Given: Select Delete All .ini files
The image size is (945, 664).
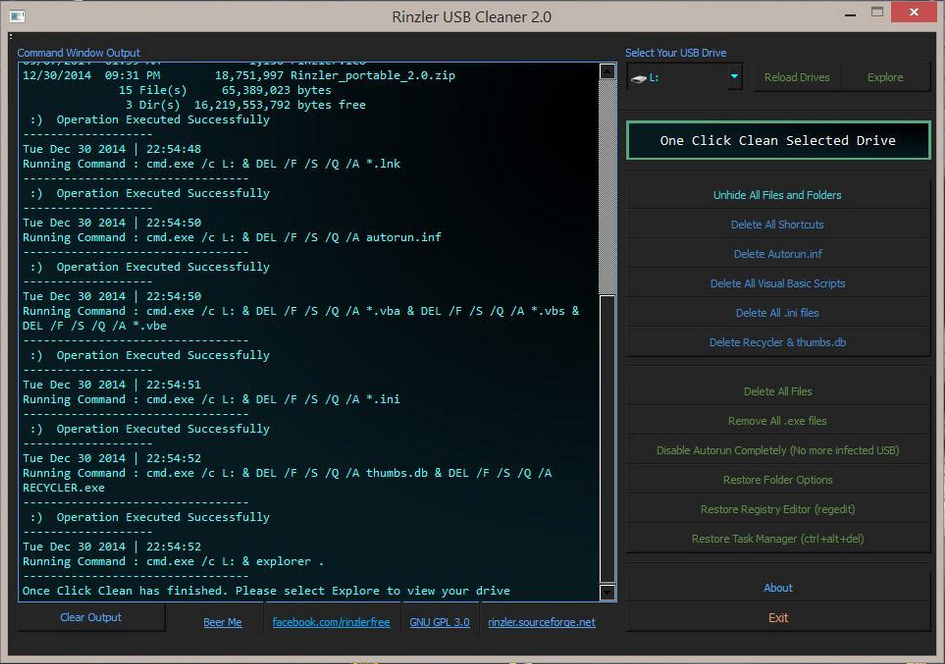Looking at the screenshot, I should [777, 313].
